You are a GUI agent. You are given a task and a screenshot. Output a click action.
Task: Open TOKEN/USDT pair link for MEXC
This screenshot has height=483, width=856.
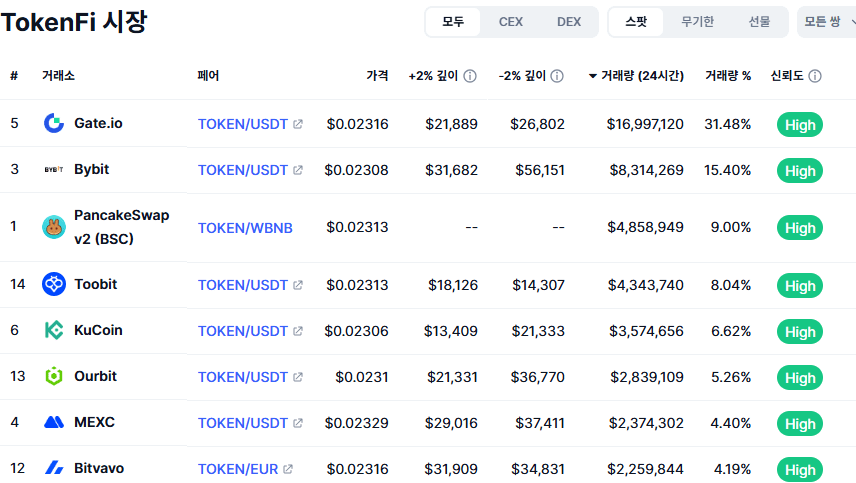(242, 422)
